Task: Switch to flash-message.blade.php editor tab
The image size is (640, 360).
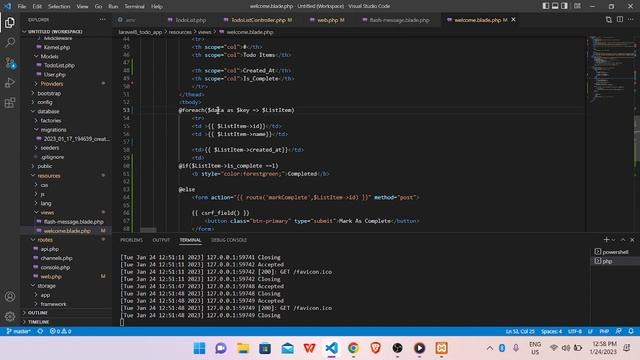Action: pyautogui.click(x=396, y=20)
